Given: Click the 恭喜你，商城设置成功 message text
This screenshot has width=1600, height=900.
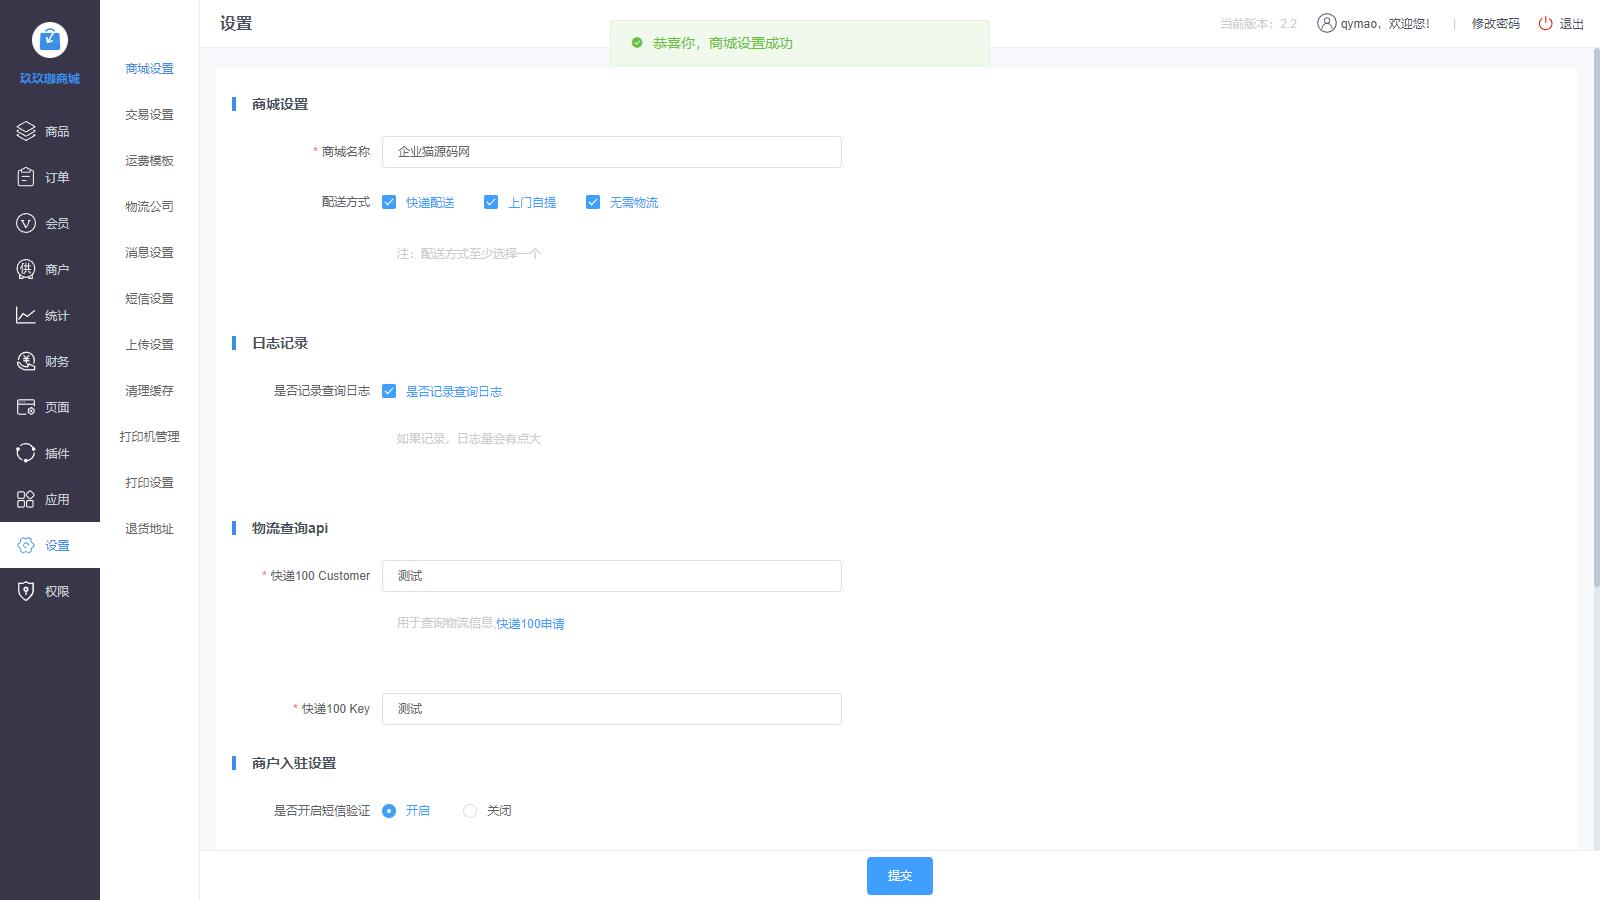Looking at the screenshot, I should pyautogui.click(x=723, y=43).
